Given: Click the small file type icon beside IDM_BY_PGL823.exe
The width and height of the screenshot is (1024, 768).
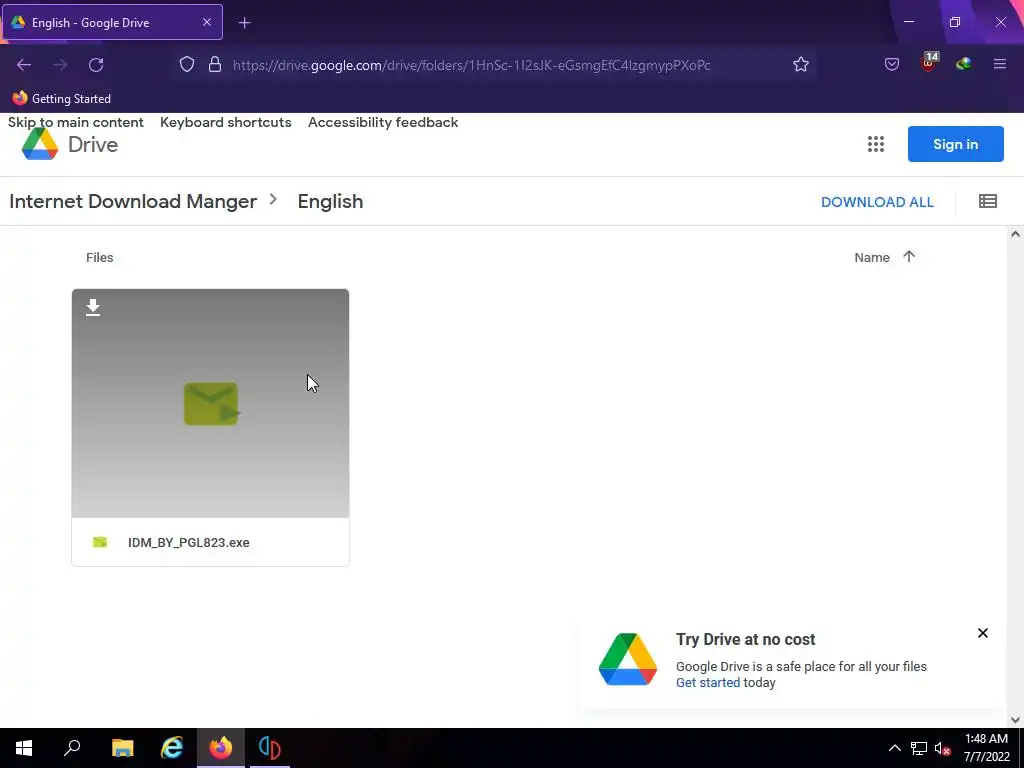Looking at the screenshot, I should click(x=100, y=542).
